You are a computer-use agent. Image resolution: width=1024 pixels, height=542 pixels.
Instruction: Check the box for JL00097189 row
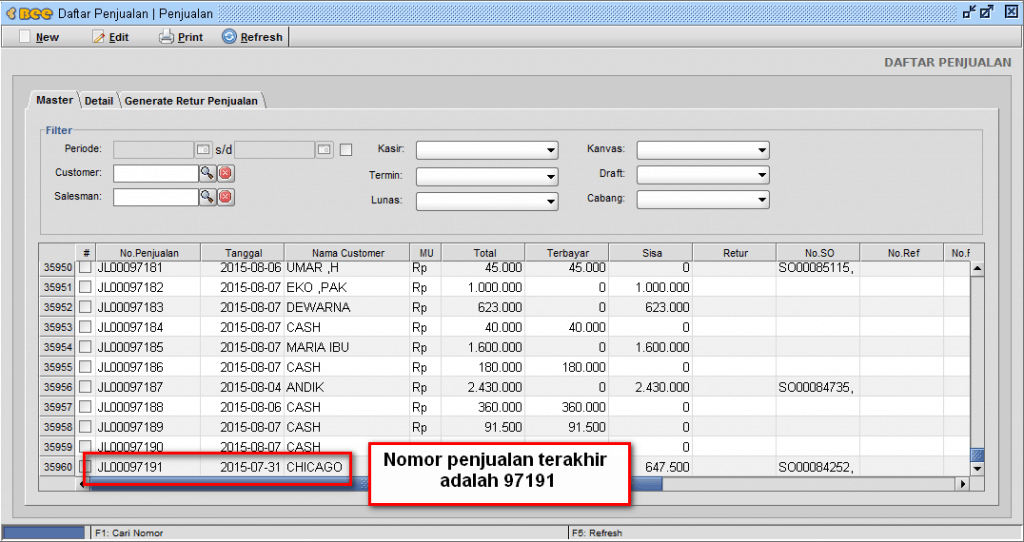[x=86, y=427]
